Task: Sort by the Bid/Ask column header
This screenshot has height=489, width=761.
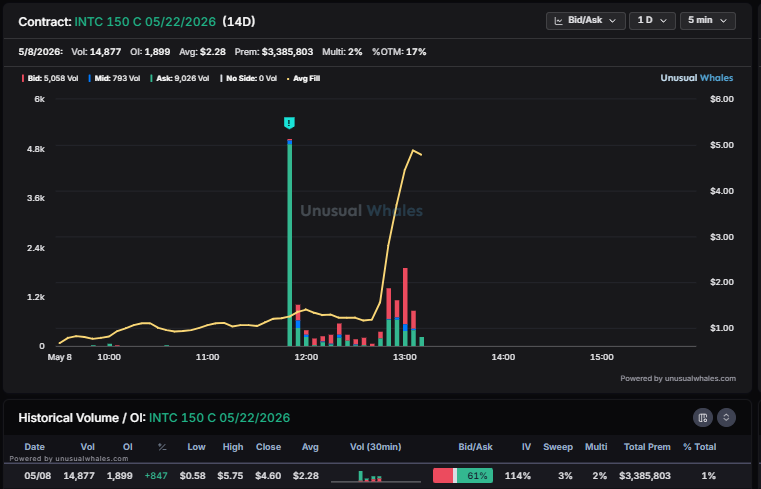Action: point(475,447)
